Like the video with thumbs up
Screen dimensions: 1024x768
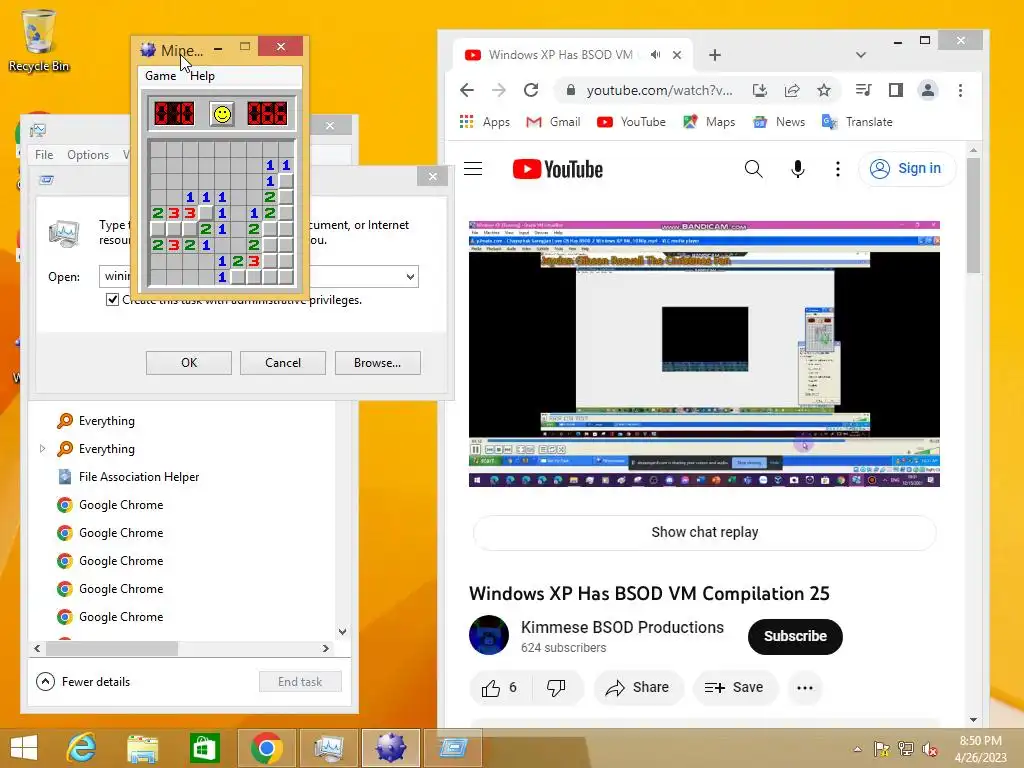tap(500, 688)
